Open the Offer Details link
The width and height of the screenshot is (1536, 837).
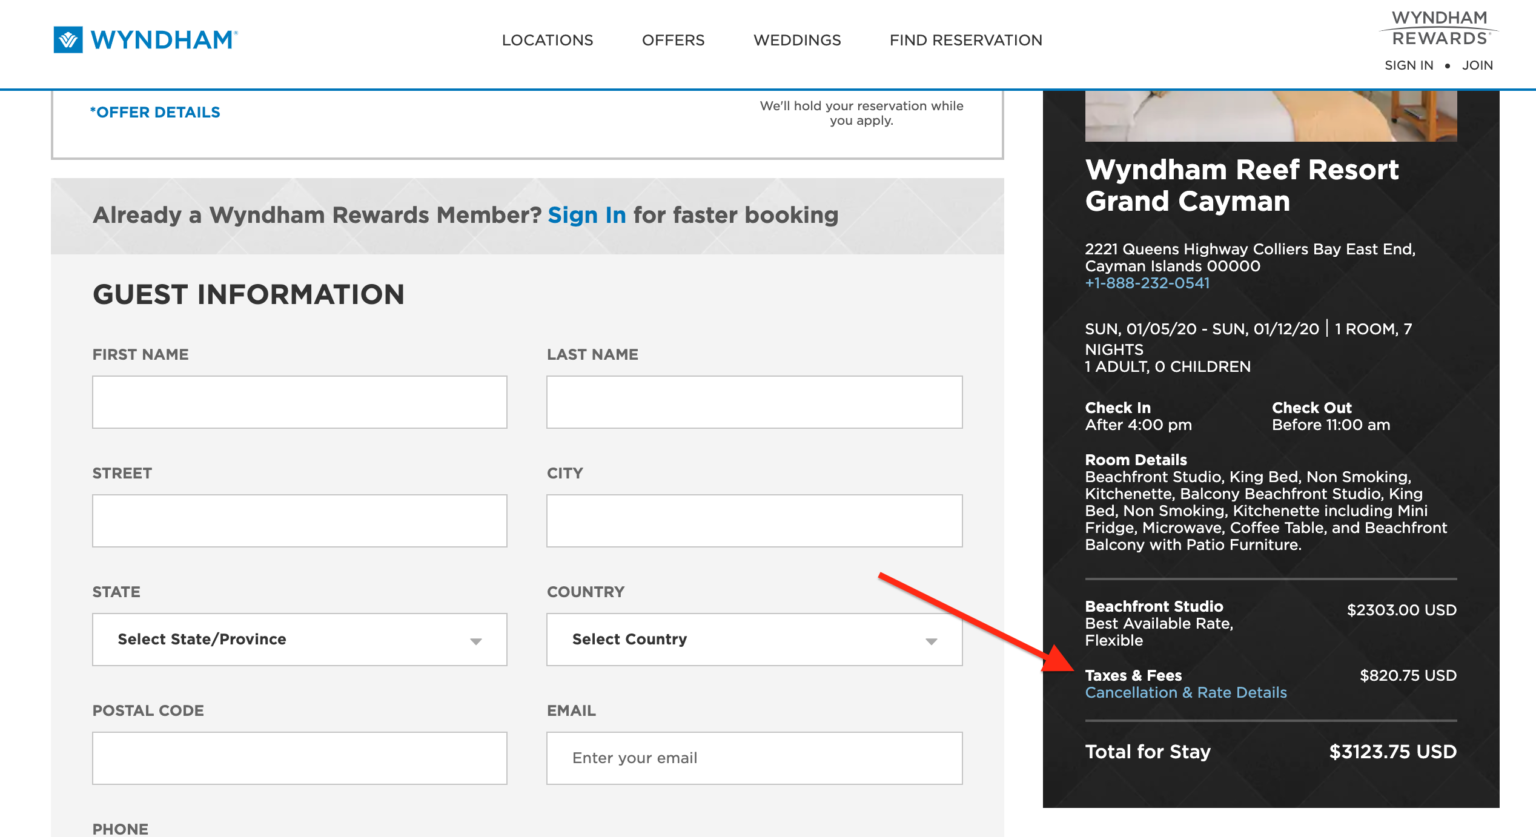(x=155, y=112)
